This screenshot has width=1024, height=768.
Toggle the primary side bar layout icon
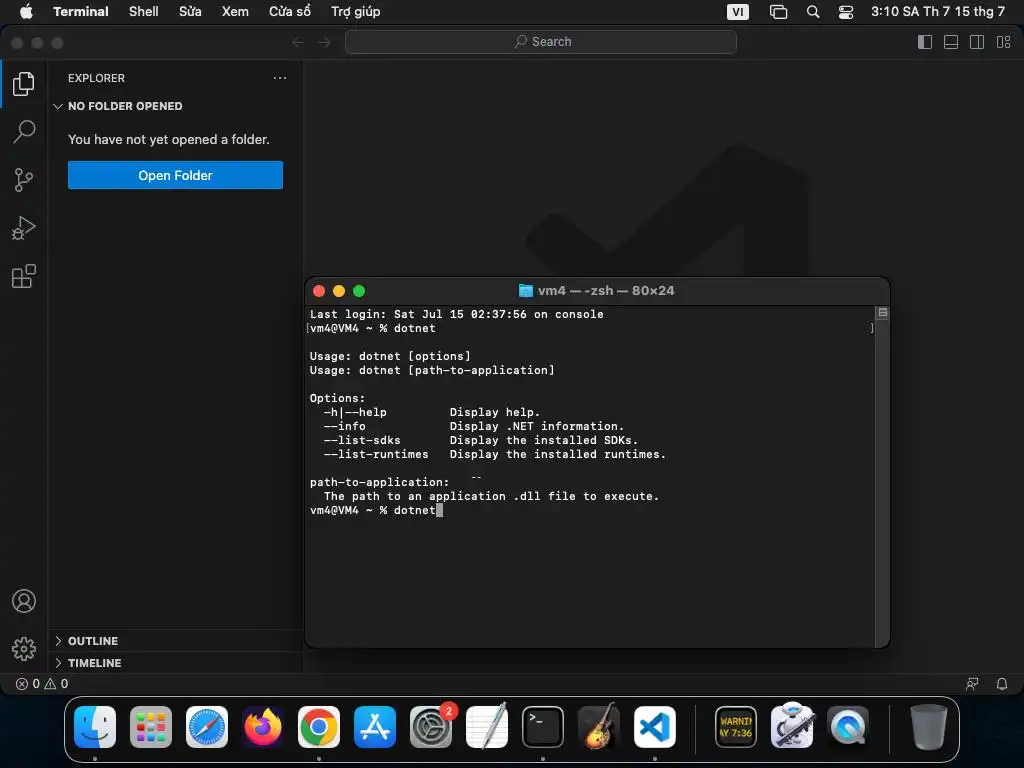pos(925,42)
